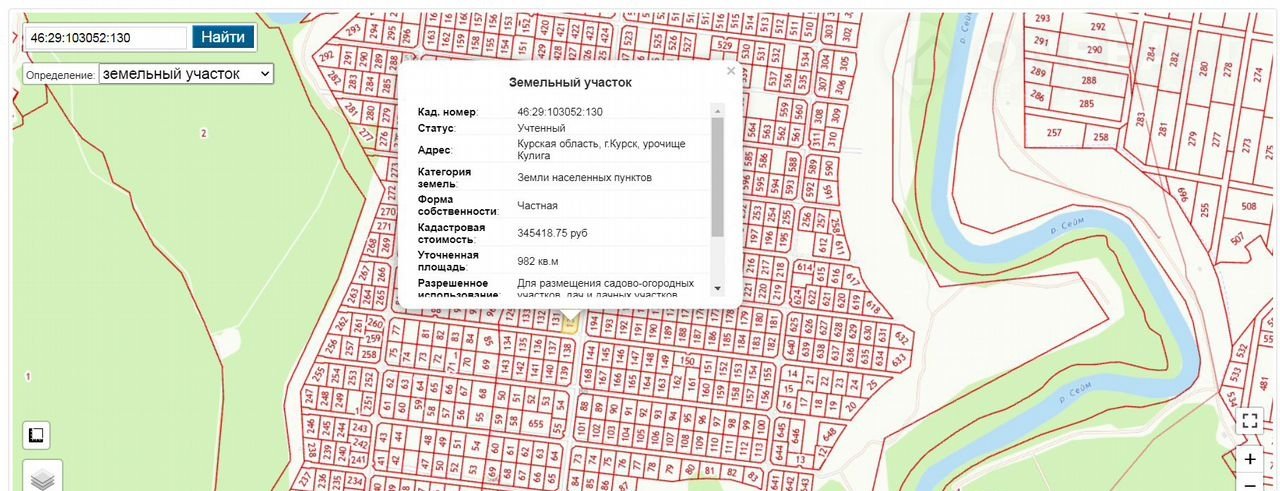Select parcel 655 on the map

click(x=536, y=423)
